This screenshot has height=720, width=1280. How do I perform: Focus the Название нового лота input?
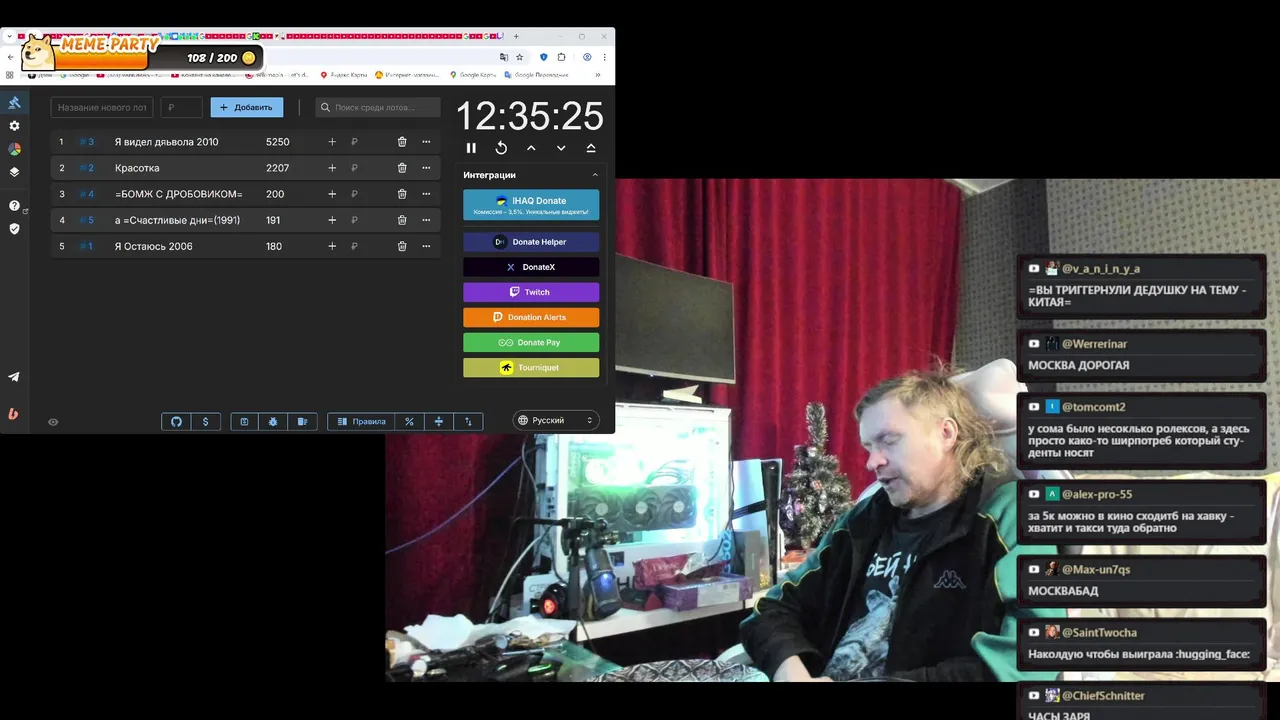102,107
